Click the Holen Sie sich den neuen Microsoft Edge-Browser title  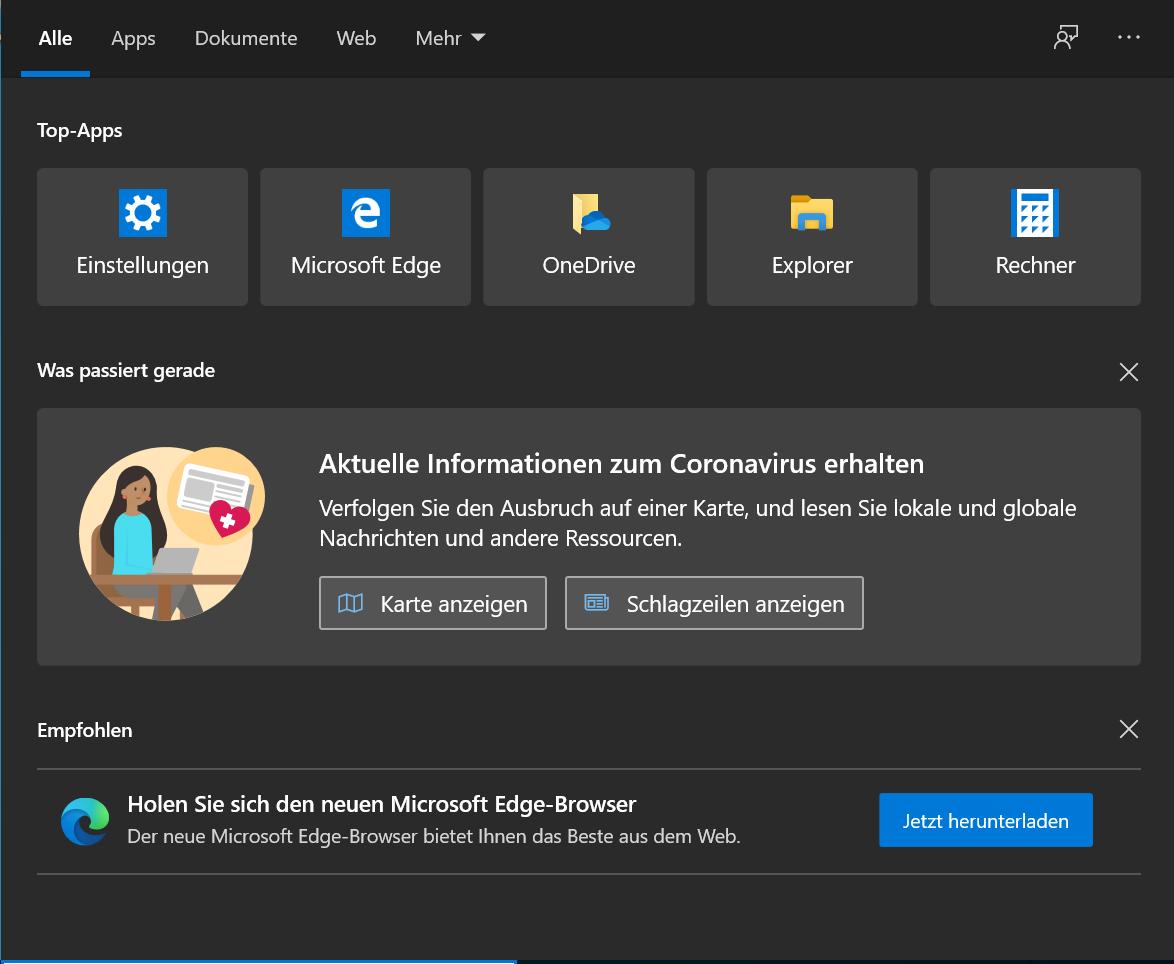click(x=382, y=804)
